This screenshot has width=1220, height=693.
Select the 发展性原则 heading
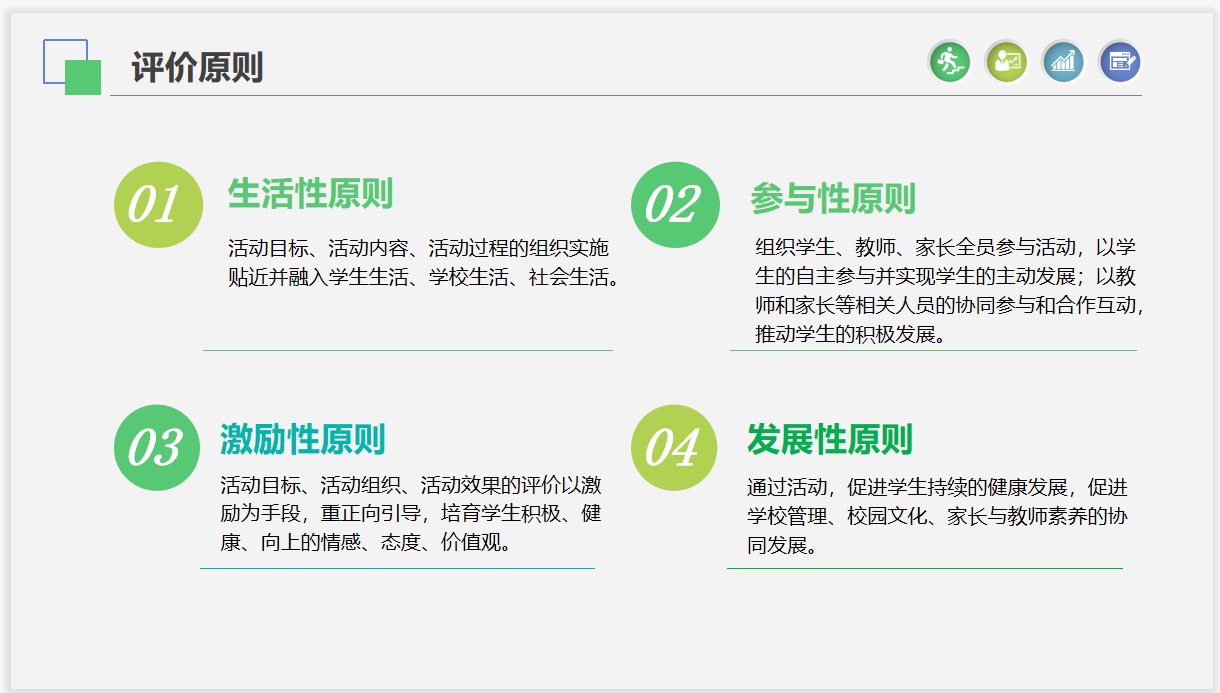829,439
